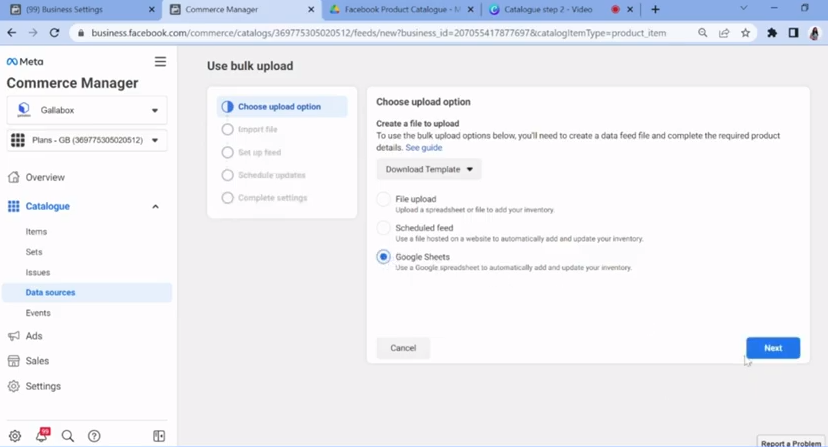828x447 pixels.
Task: Close the Business Settings tab
Action: point(152,10)
